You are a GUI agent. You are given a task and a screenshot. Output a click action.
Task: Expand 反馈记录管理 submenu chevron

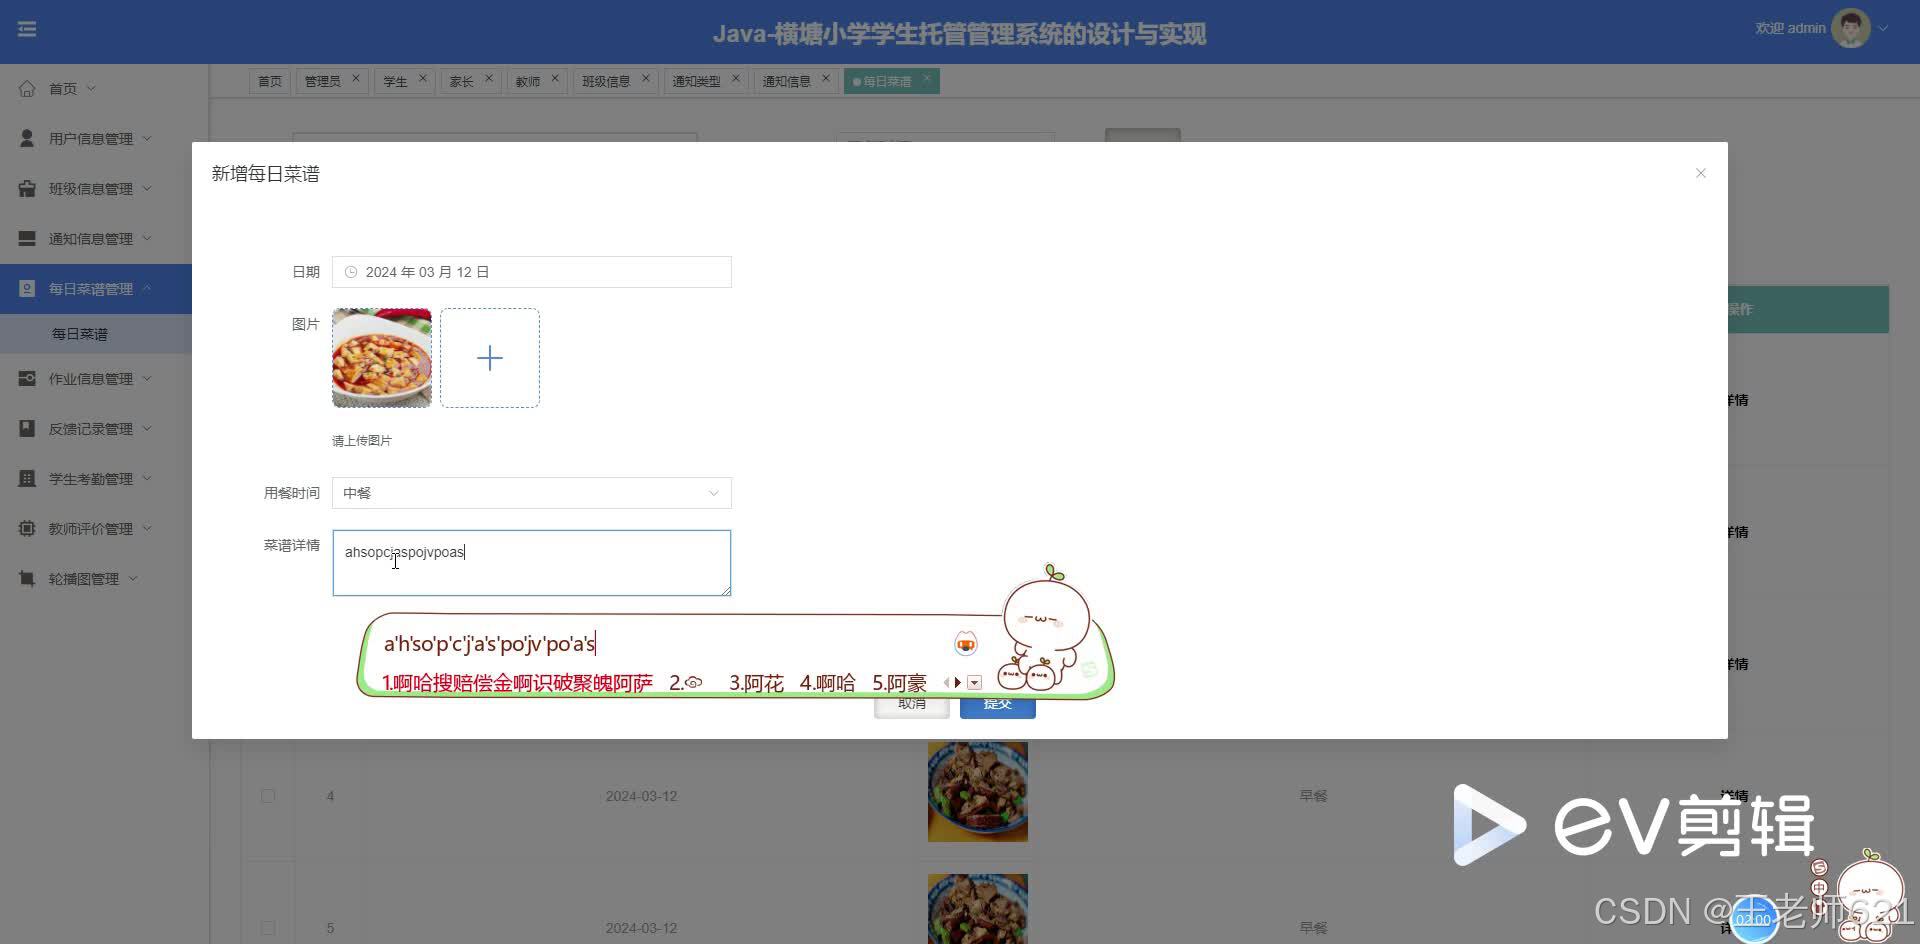[x=147, y=428]
